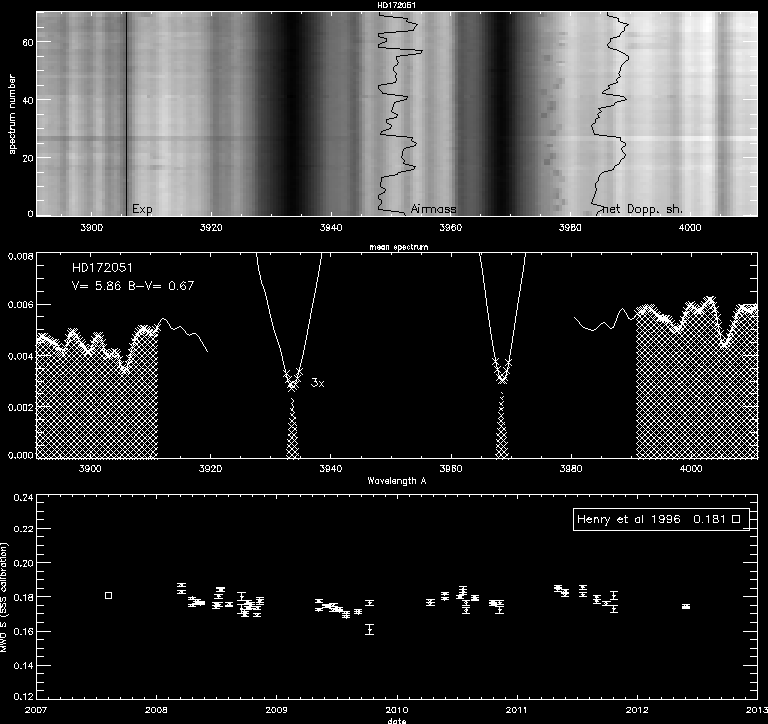
Task: Click the 'Exp' curve label
Action: tap(142, 209)
